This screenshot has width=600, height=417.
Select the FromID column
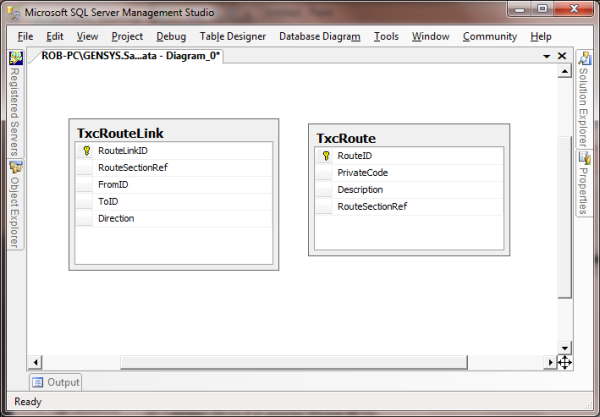(174, 184)
